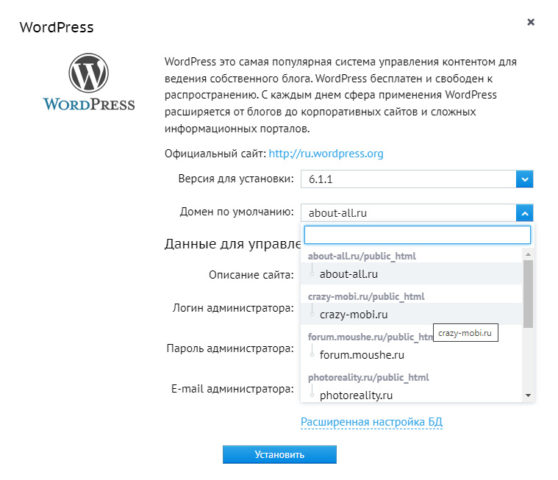Click the Описание сайта label

[x=251, y=275]
